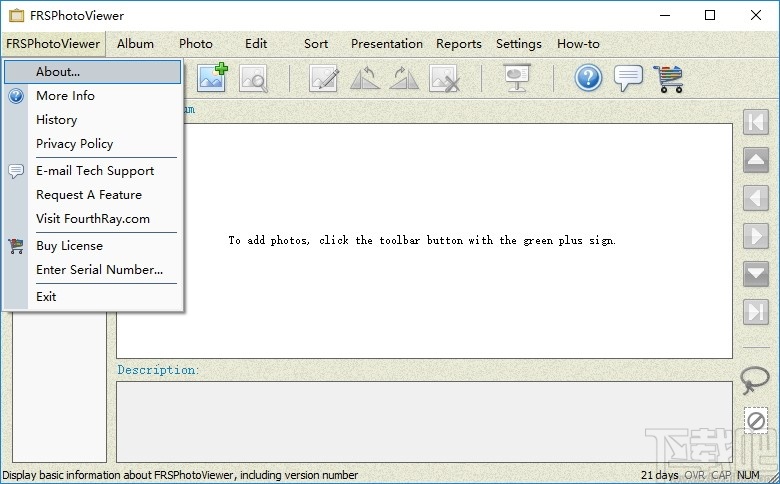The width and height of the screenshot is (780, 484).
Task: Click the speech bubble support toolbar icon
Action: click(x=628, y=78)
